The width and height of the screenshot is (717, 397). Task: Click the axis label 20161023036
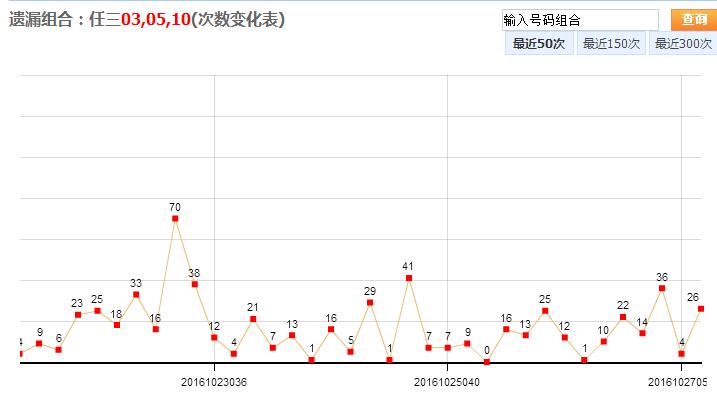tap(214, 382)
